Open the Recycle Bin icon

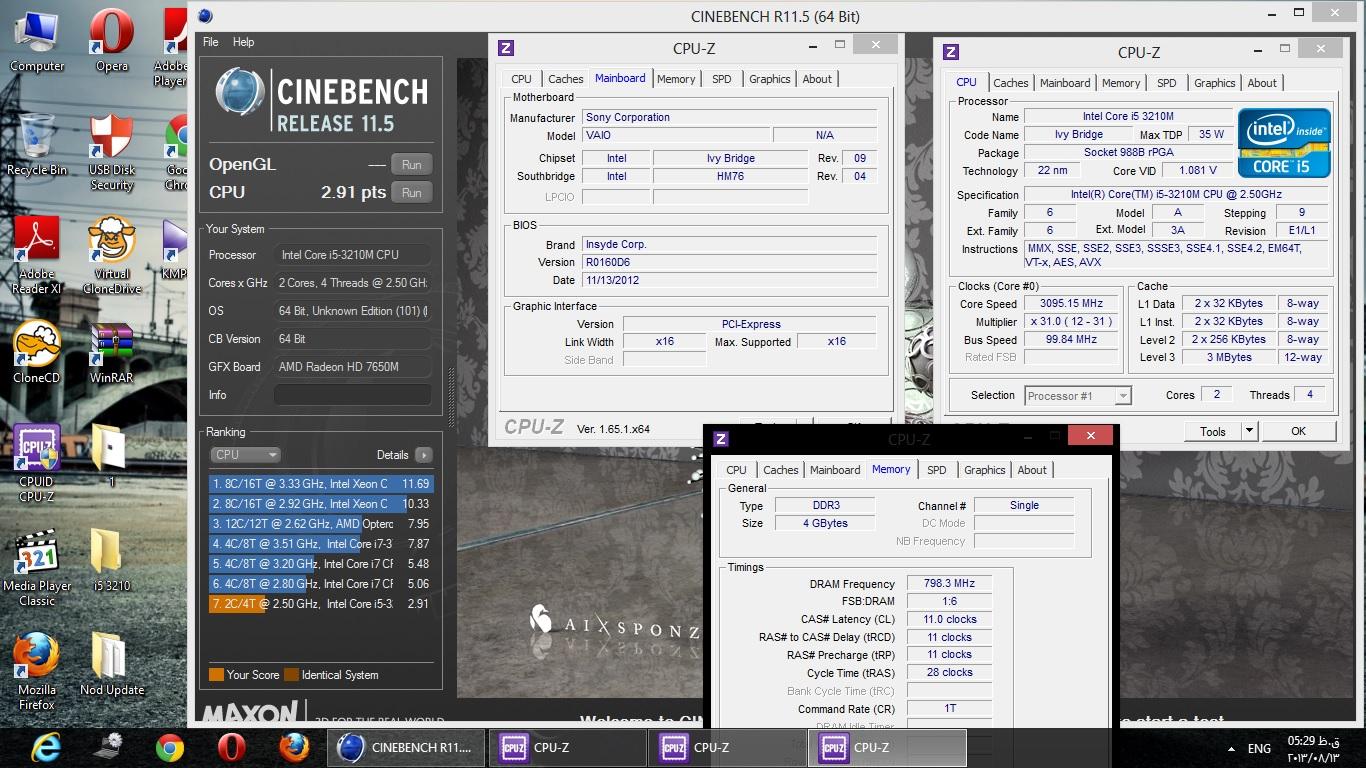pyautogui.click(x=37, y=145)
